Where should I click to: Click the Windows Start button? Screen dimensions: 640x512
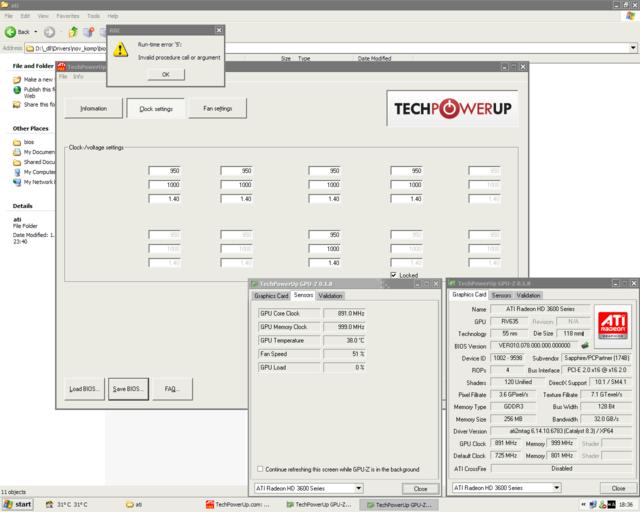pyautogui.click(x=18, y=505)
